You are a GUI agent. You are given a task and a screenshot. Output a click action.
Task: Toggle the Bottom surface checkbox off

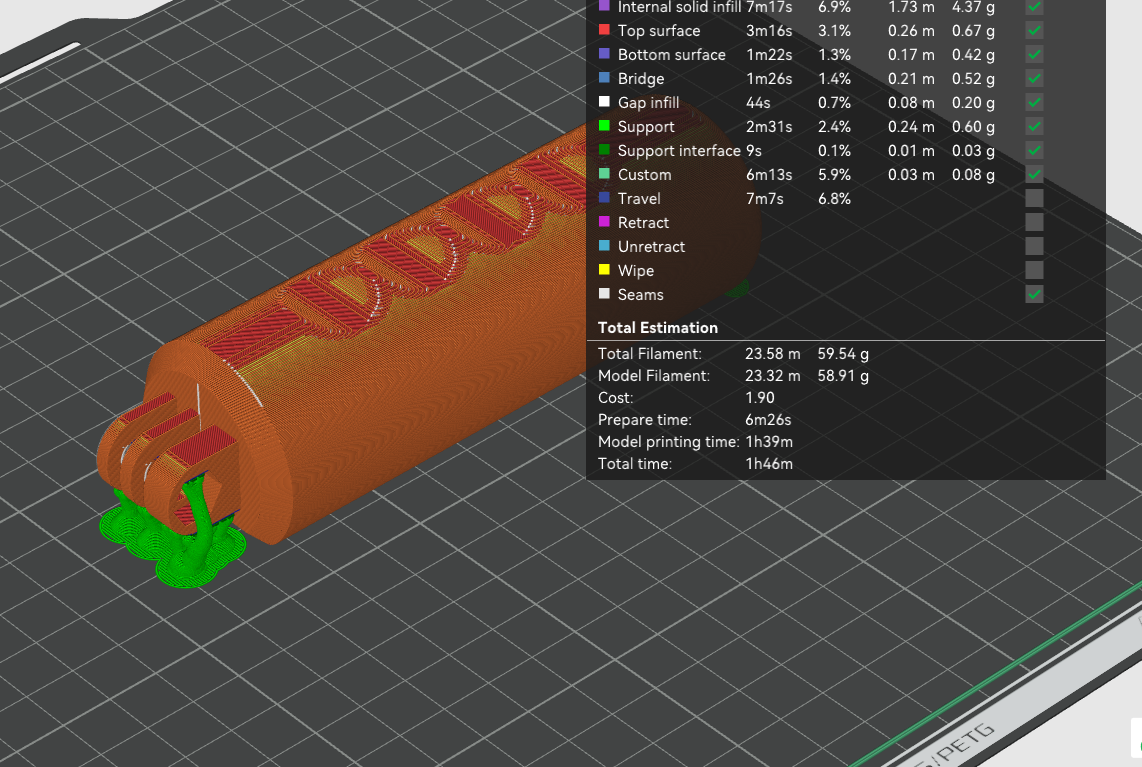tap(1033, 55)
